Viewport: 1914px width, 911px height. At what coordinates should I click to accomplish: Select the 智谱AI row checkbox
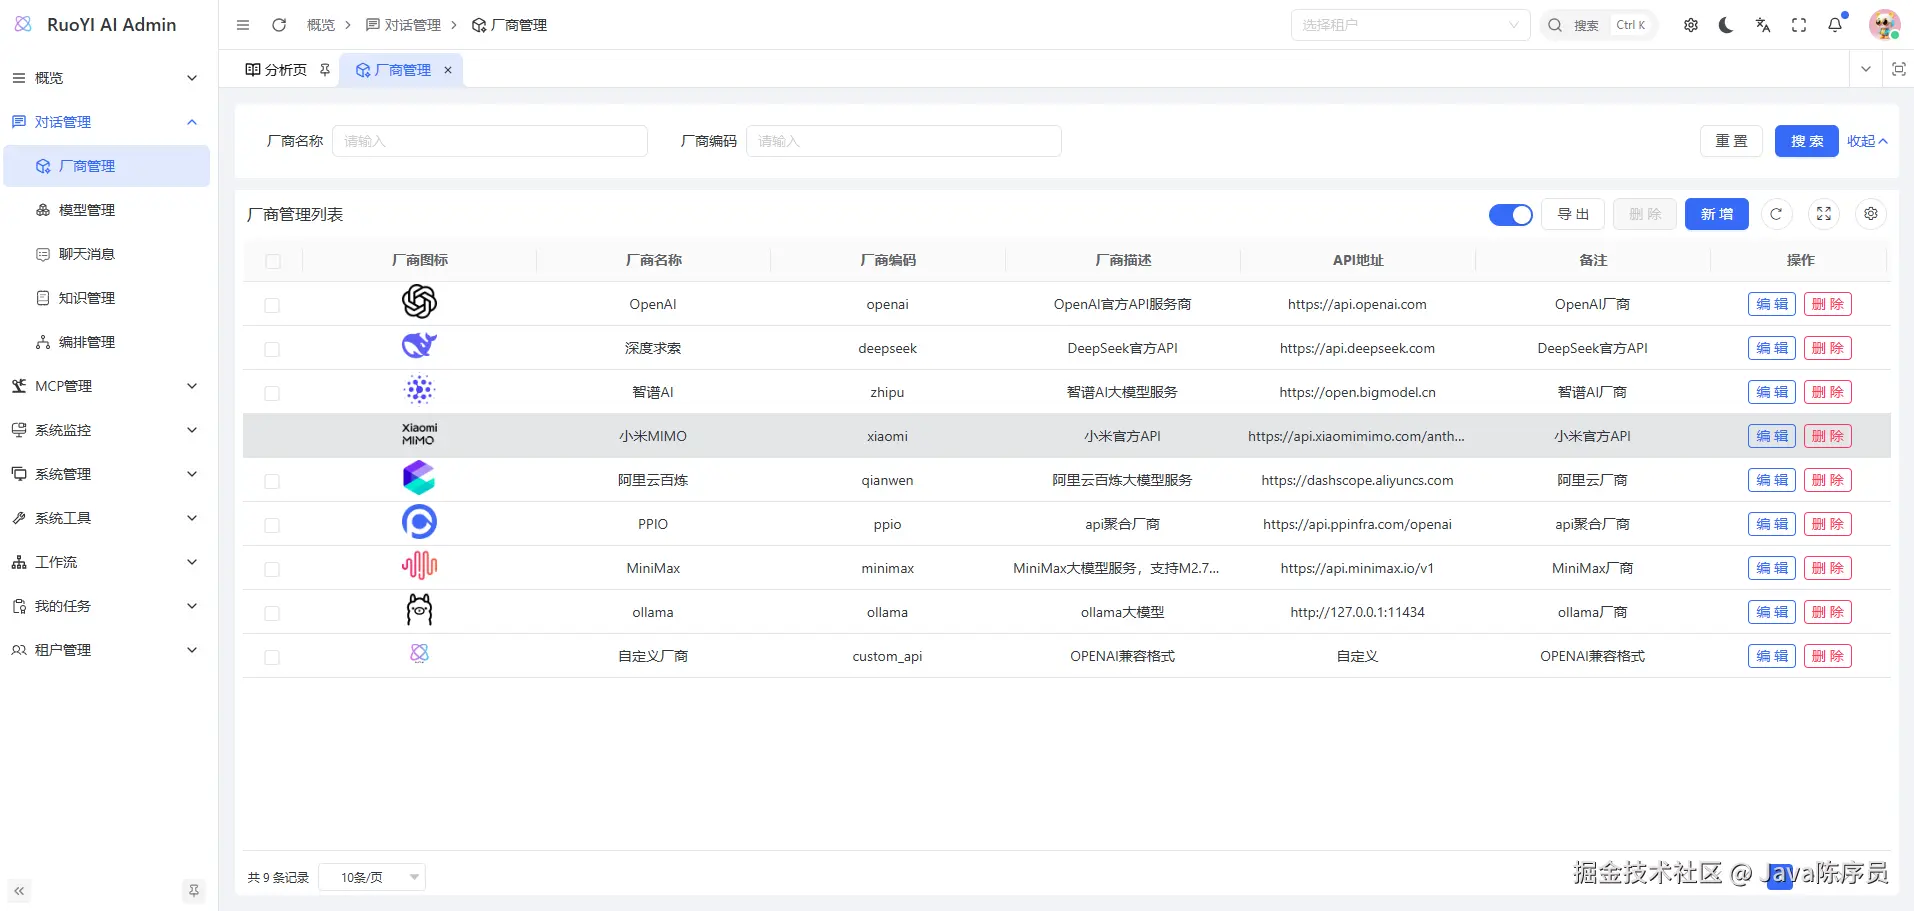click(272, 393)
